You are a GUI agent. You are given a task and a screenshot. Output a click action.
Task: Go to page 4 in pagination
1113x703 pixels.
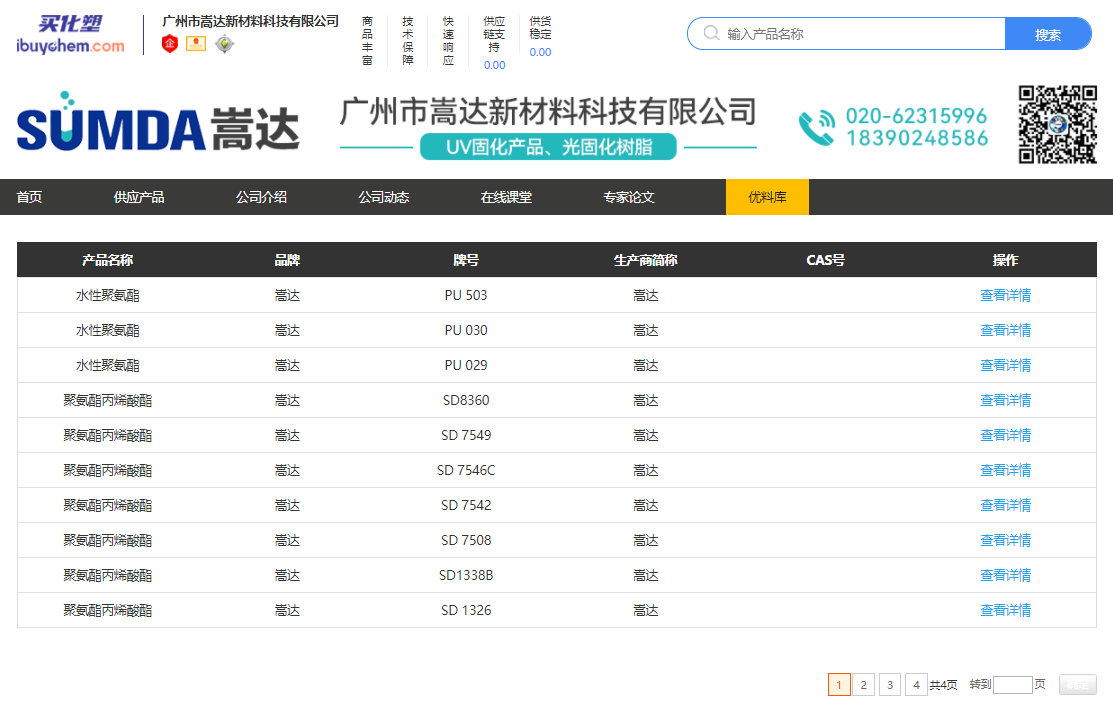[916, 685]
